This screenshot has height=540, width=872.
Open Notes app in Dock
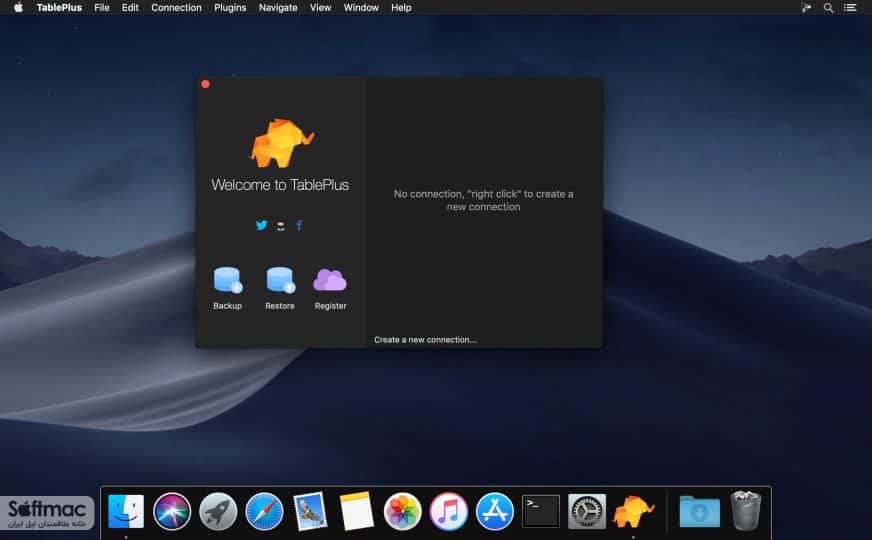[356, 511]
